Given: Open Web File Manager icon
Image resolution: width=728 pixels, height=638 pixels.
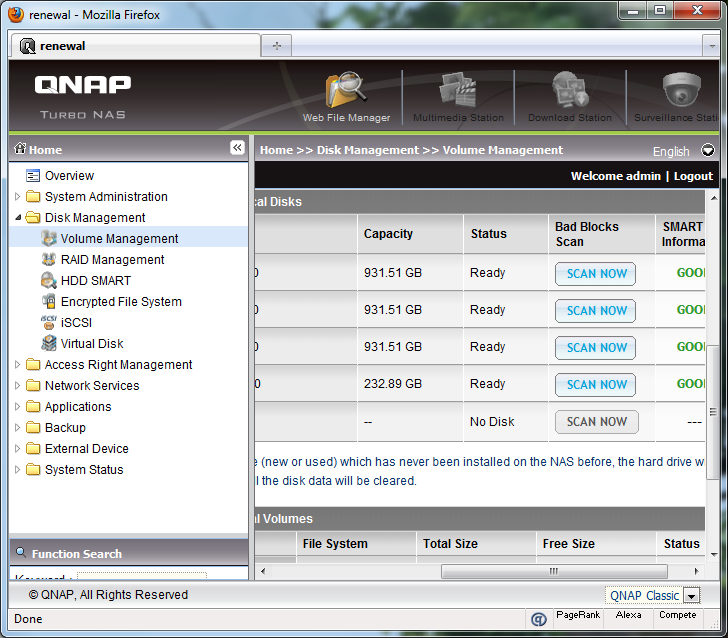Looking at the screenshot, I should coord(346,92).
